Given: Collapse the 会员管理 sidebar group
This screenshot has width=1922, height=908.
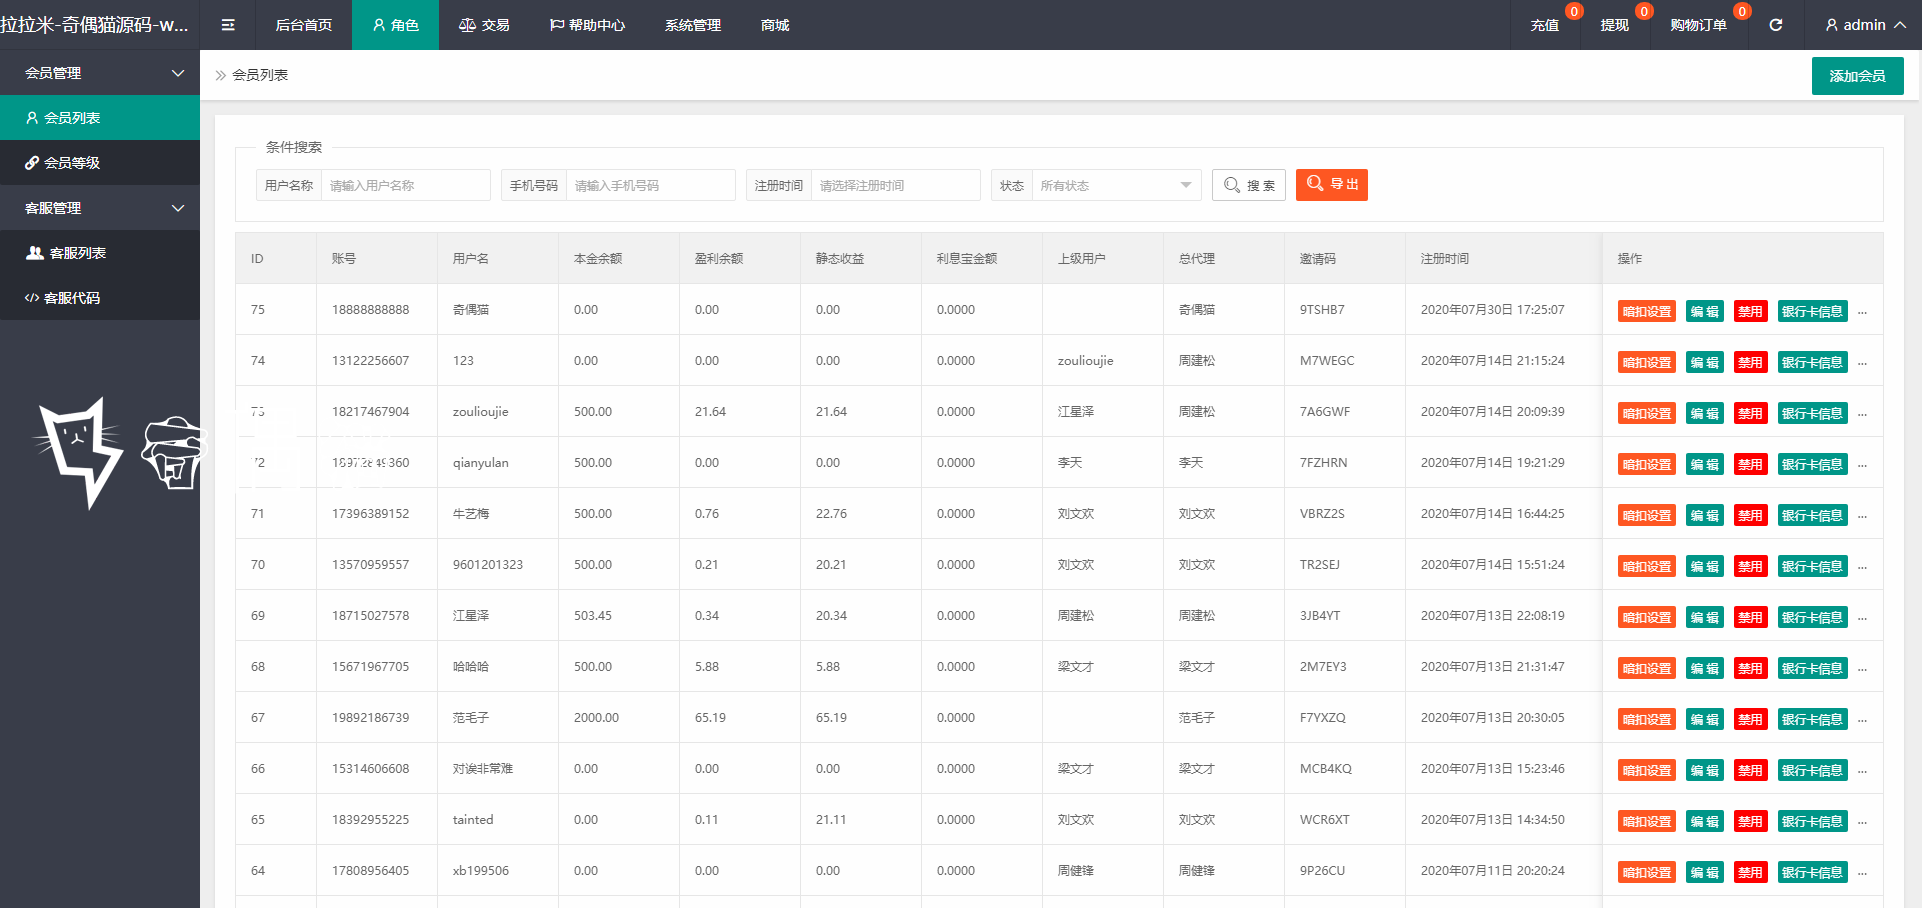Looking at the screenshot, I should click(x=100, y=73).
